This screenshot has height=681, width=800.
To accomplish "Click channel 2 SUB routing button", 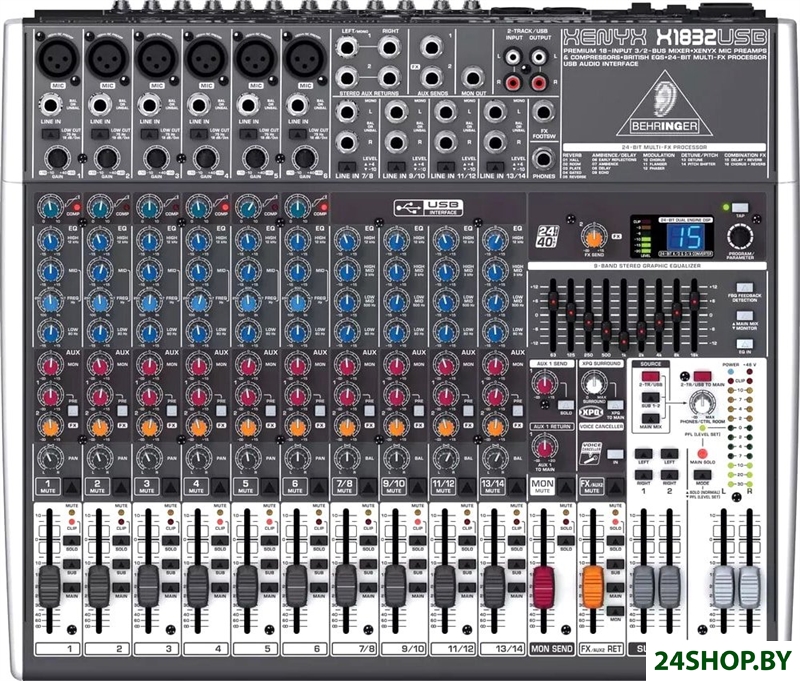I will tap(121, 564).
